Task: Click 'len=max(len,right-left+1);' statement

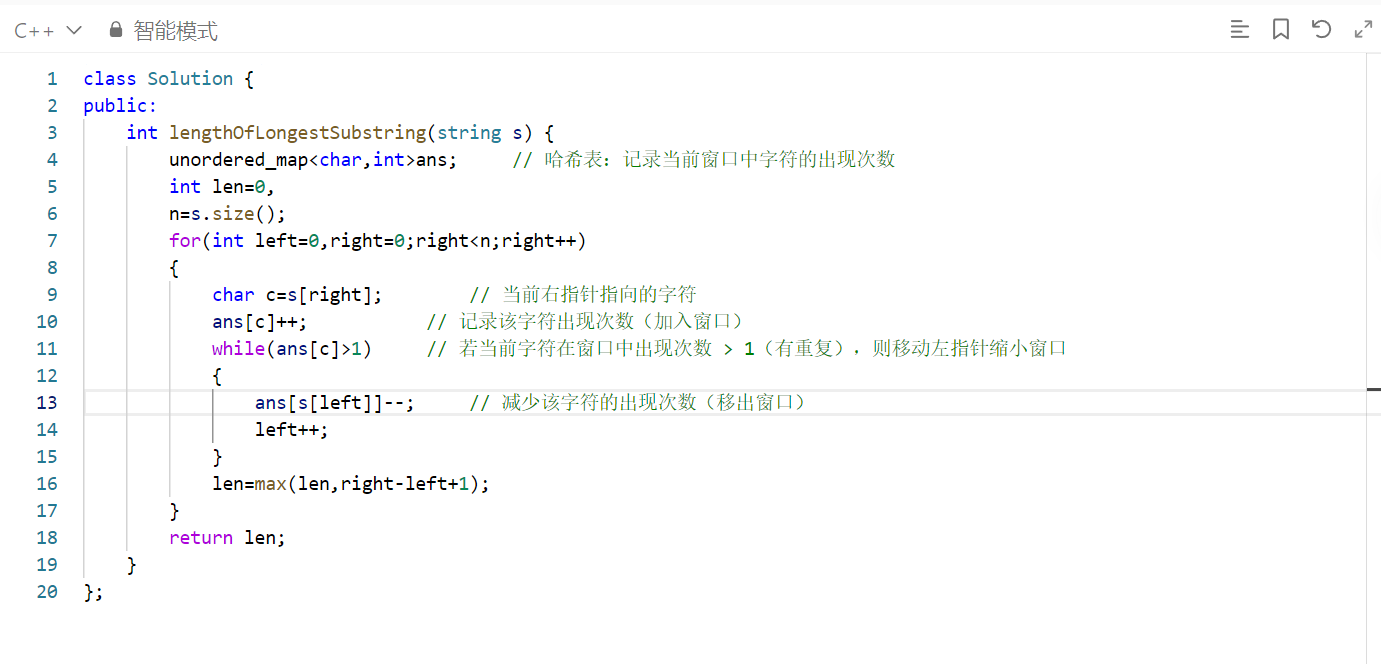Action: [351, 484]
